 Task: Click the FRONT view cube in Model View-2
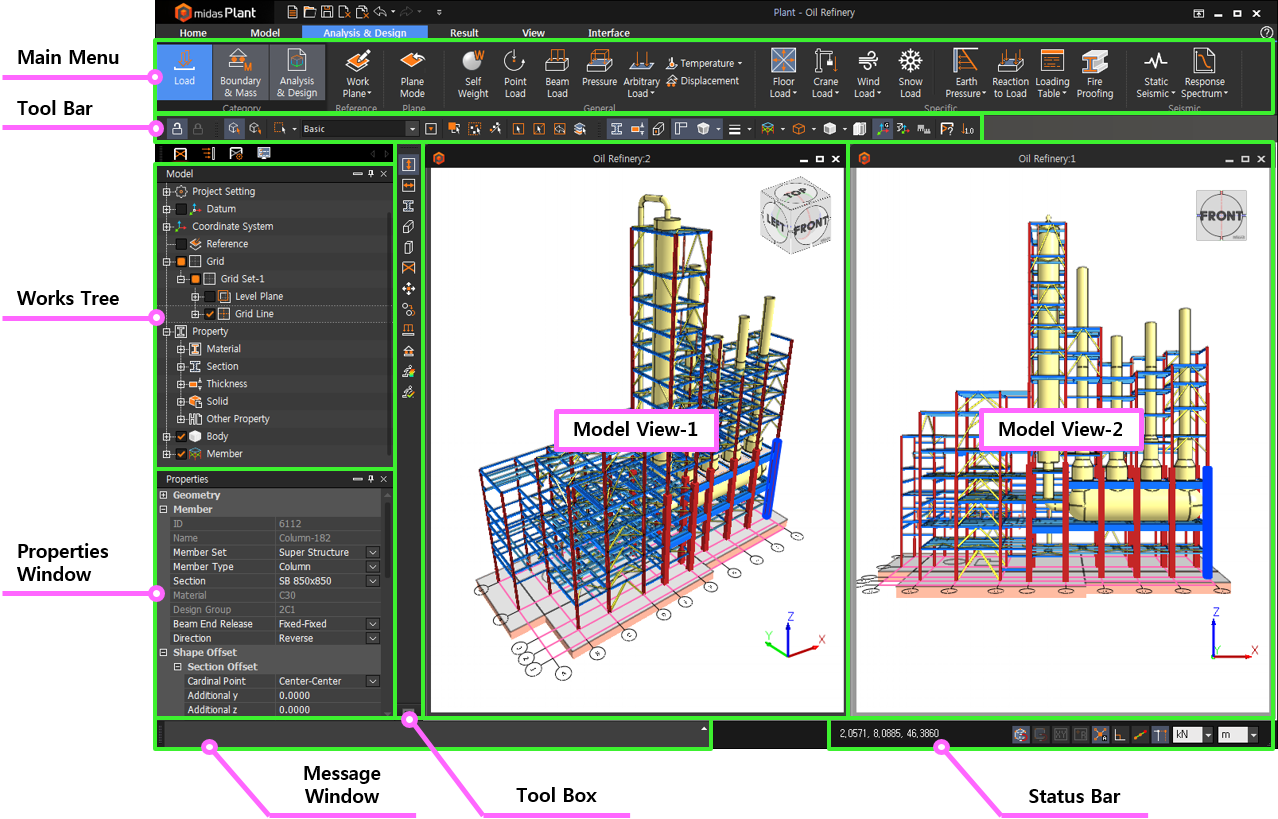coord(1221,215)
